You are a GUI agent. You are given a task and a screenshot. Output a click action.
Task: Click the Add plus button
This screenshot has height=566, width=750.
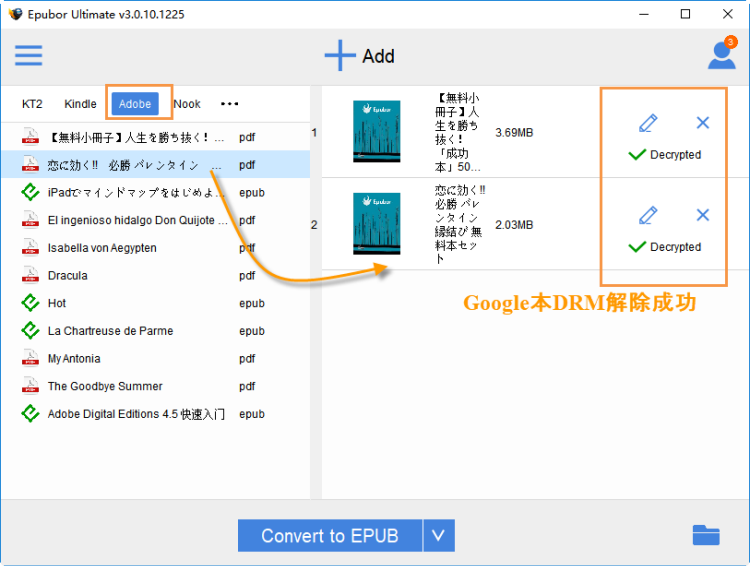click(x=360, y=56)
